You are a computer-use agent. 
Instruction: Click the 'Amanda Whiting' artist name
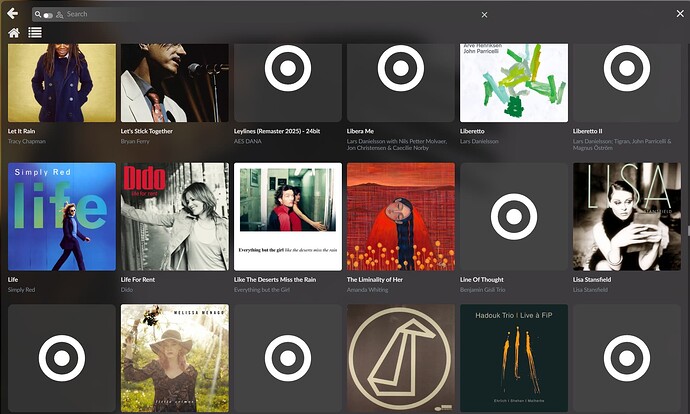pyautogui.click(x=367, y=289)
